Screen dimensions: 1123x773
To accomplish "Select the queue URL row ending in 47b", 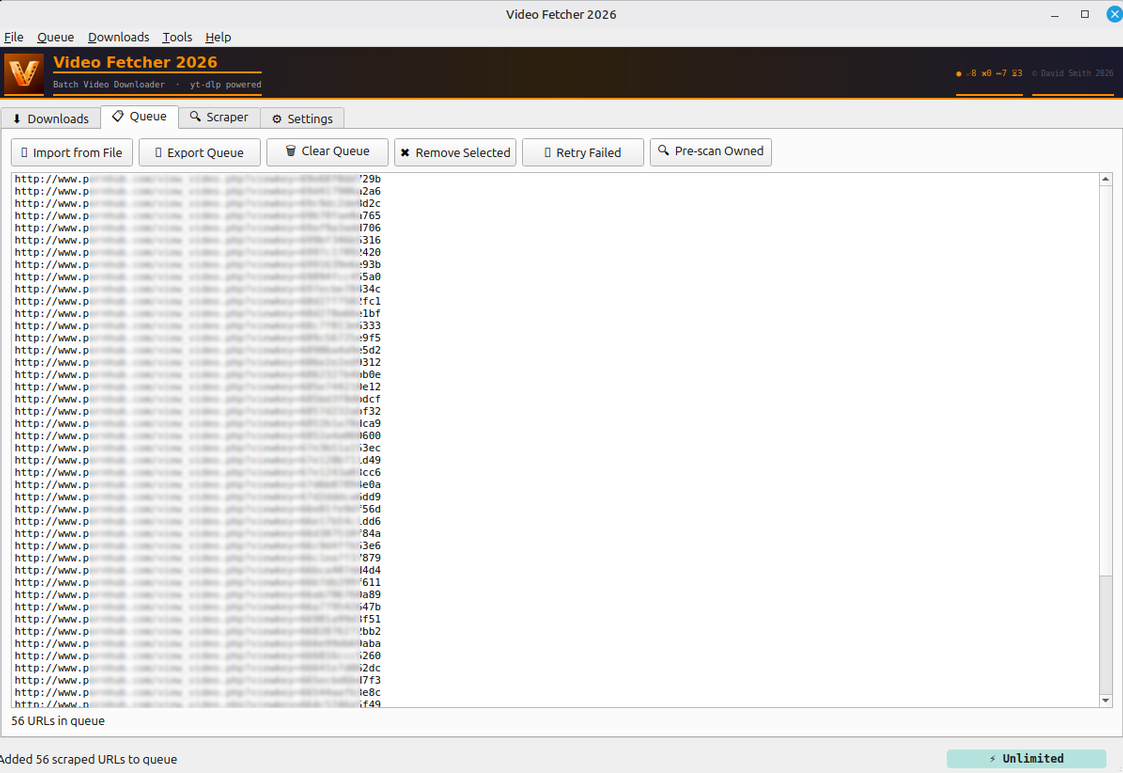I will tap(198, 607).
